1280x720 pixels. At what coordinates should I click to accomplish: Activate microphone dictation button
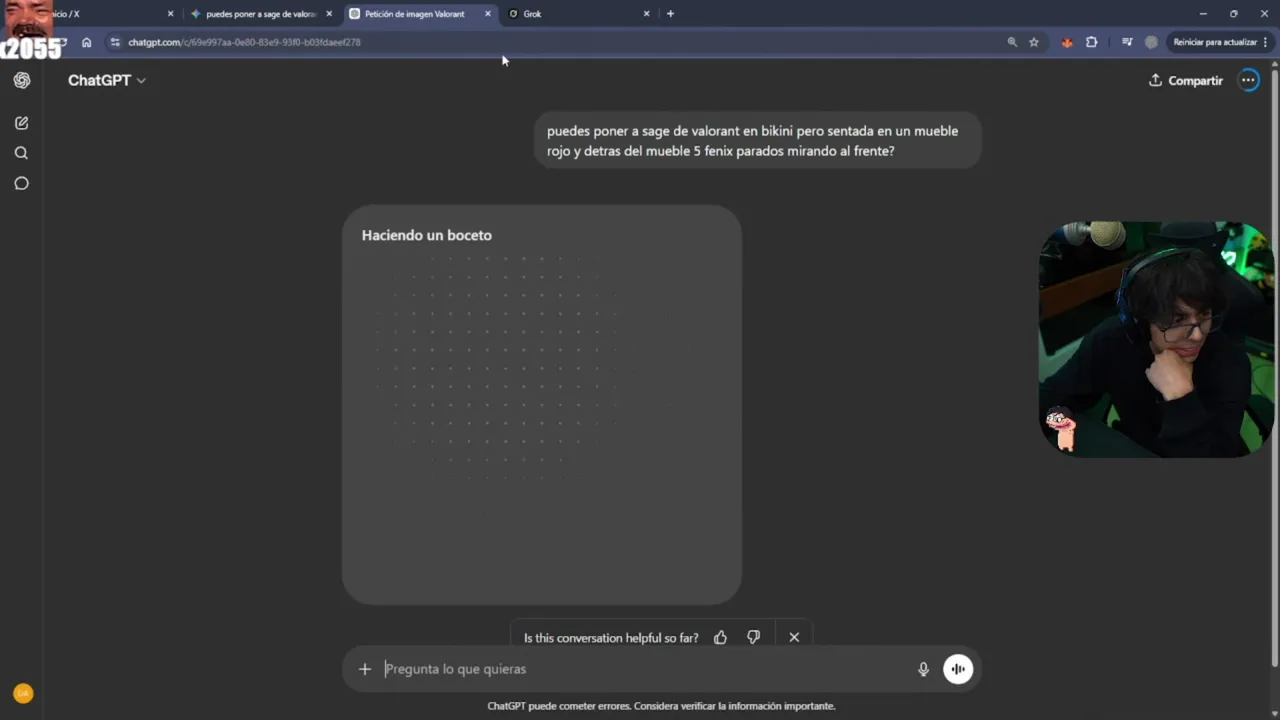click(923, 669)
